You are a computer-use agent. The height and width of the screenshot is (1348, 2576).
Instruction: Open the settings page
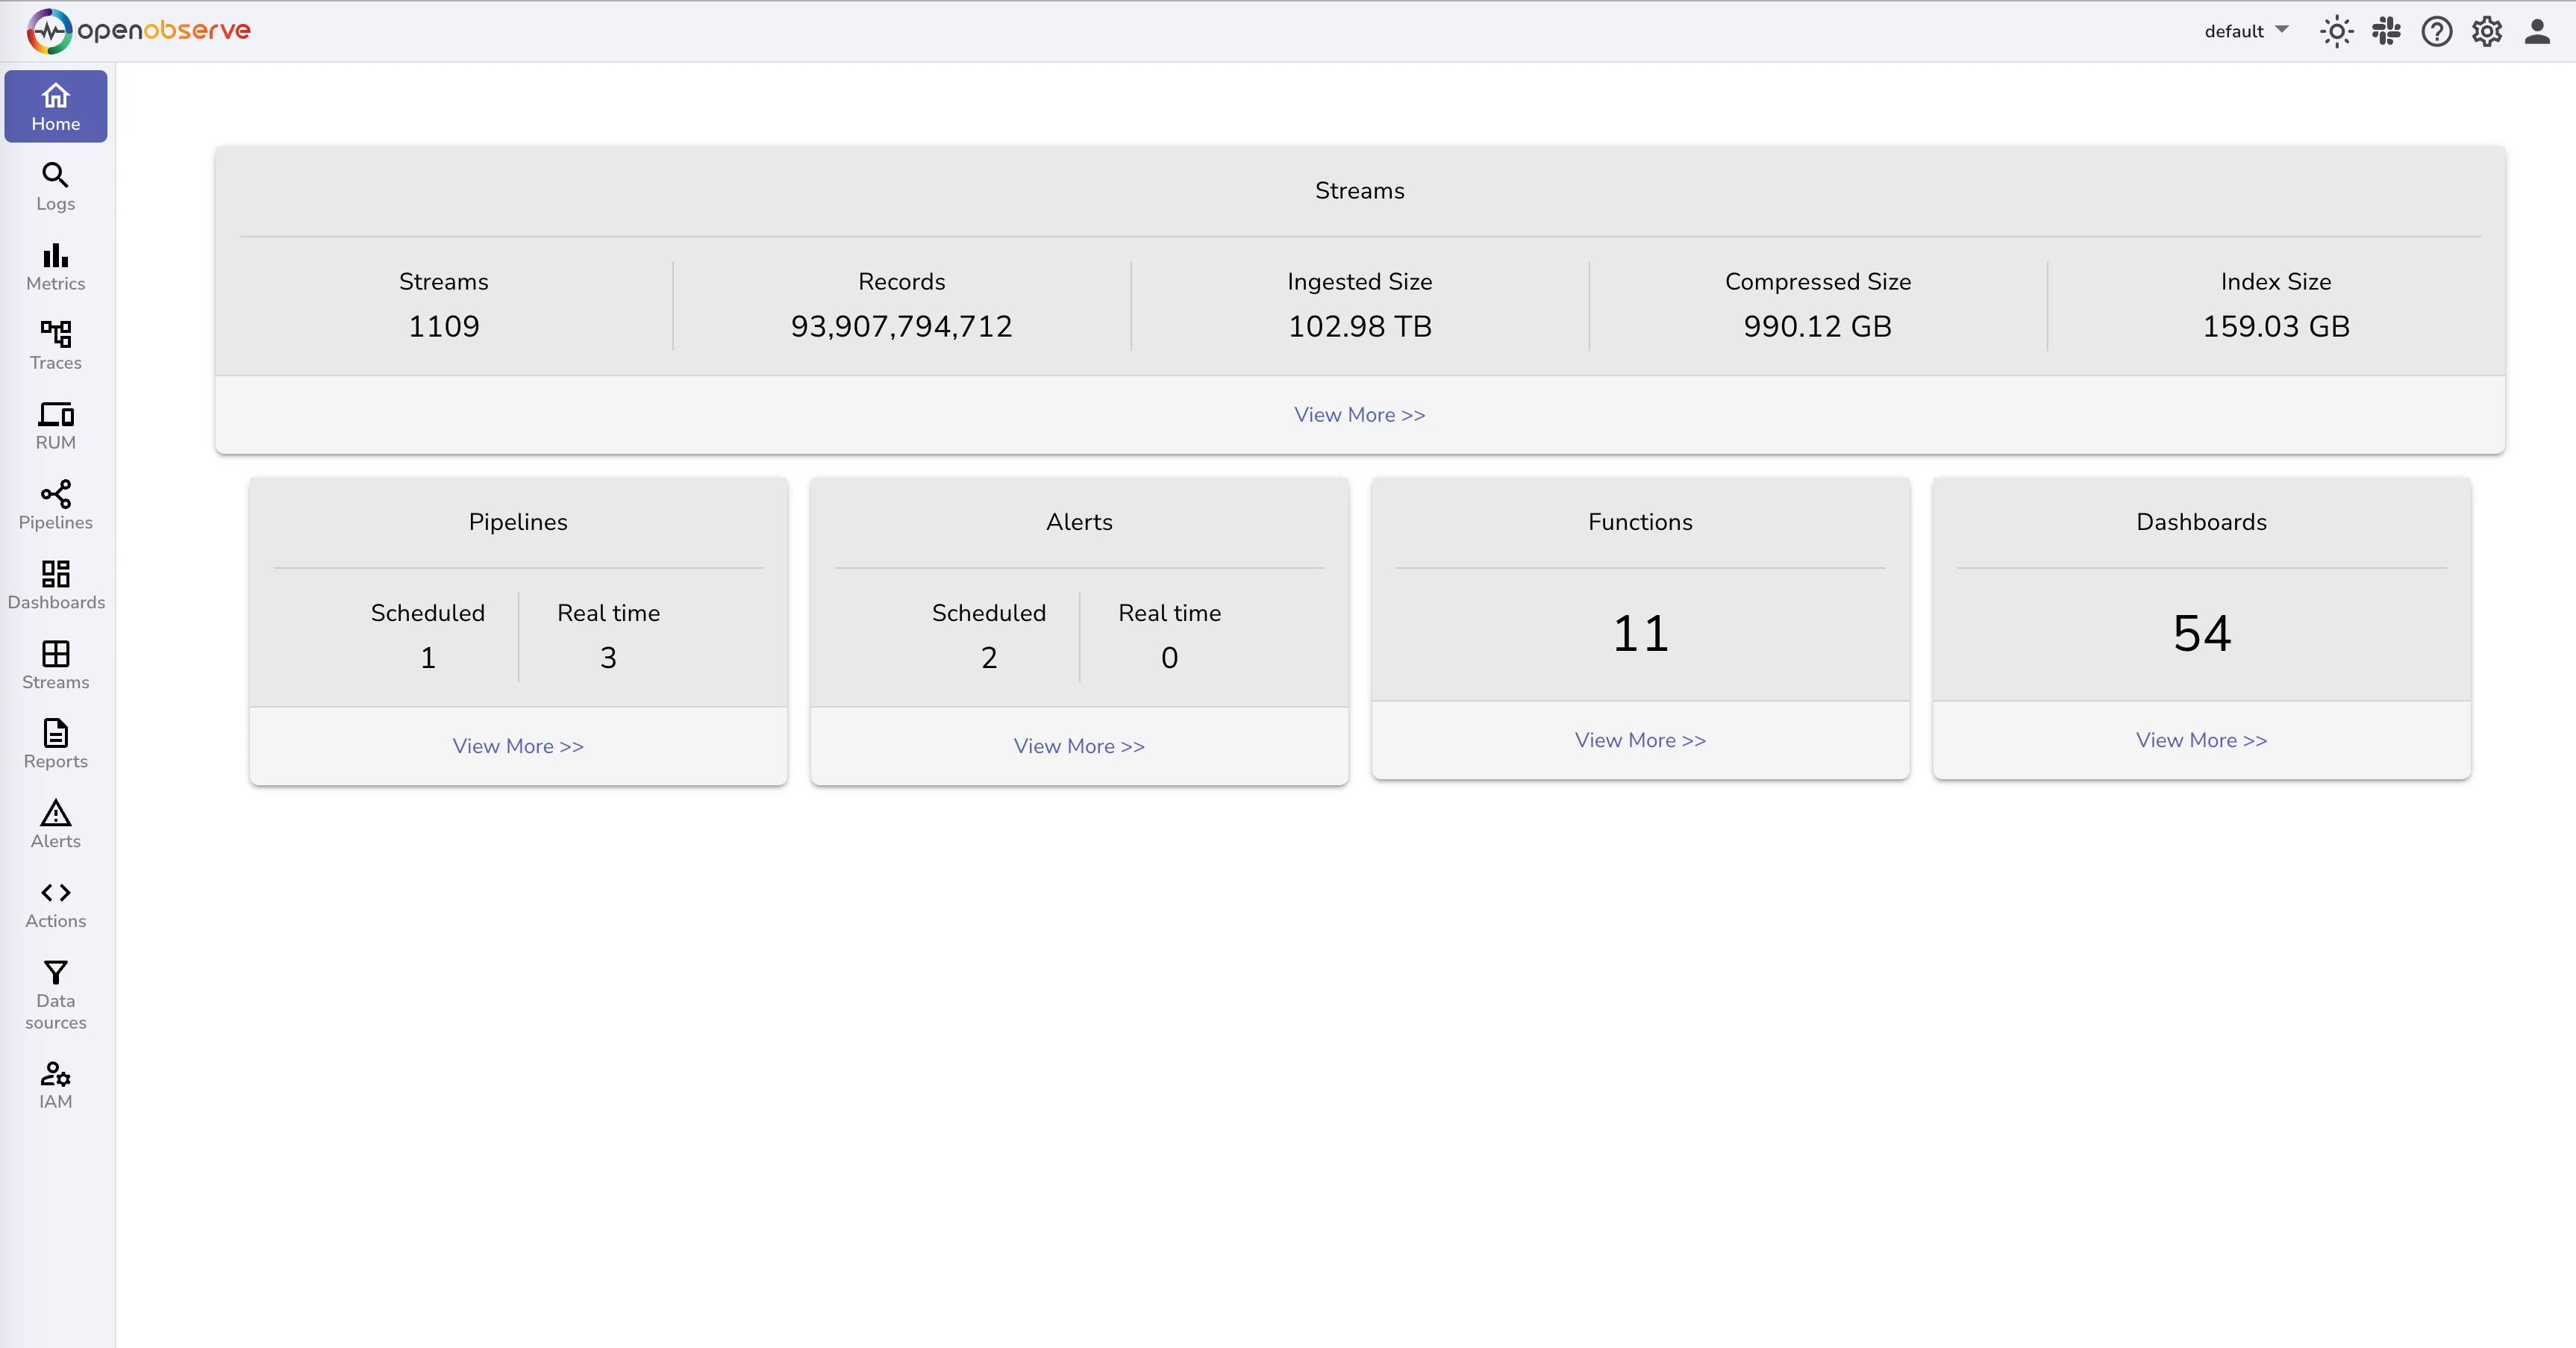point(2487,31)
